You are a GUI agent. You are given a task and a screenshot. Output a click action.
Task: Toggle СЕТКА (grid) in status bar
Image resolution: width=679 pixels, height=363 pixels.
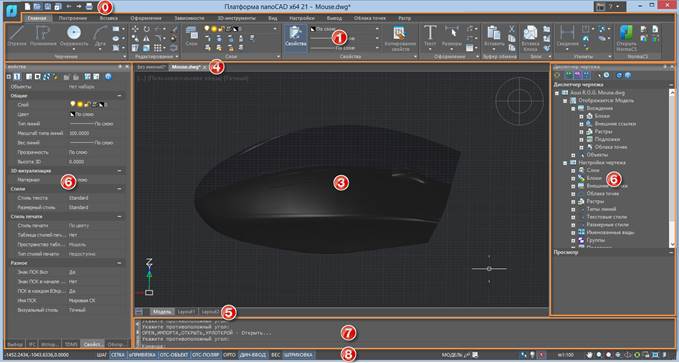coord(117,355)
